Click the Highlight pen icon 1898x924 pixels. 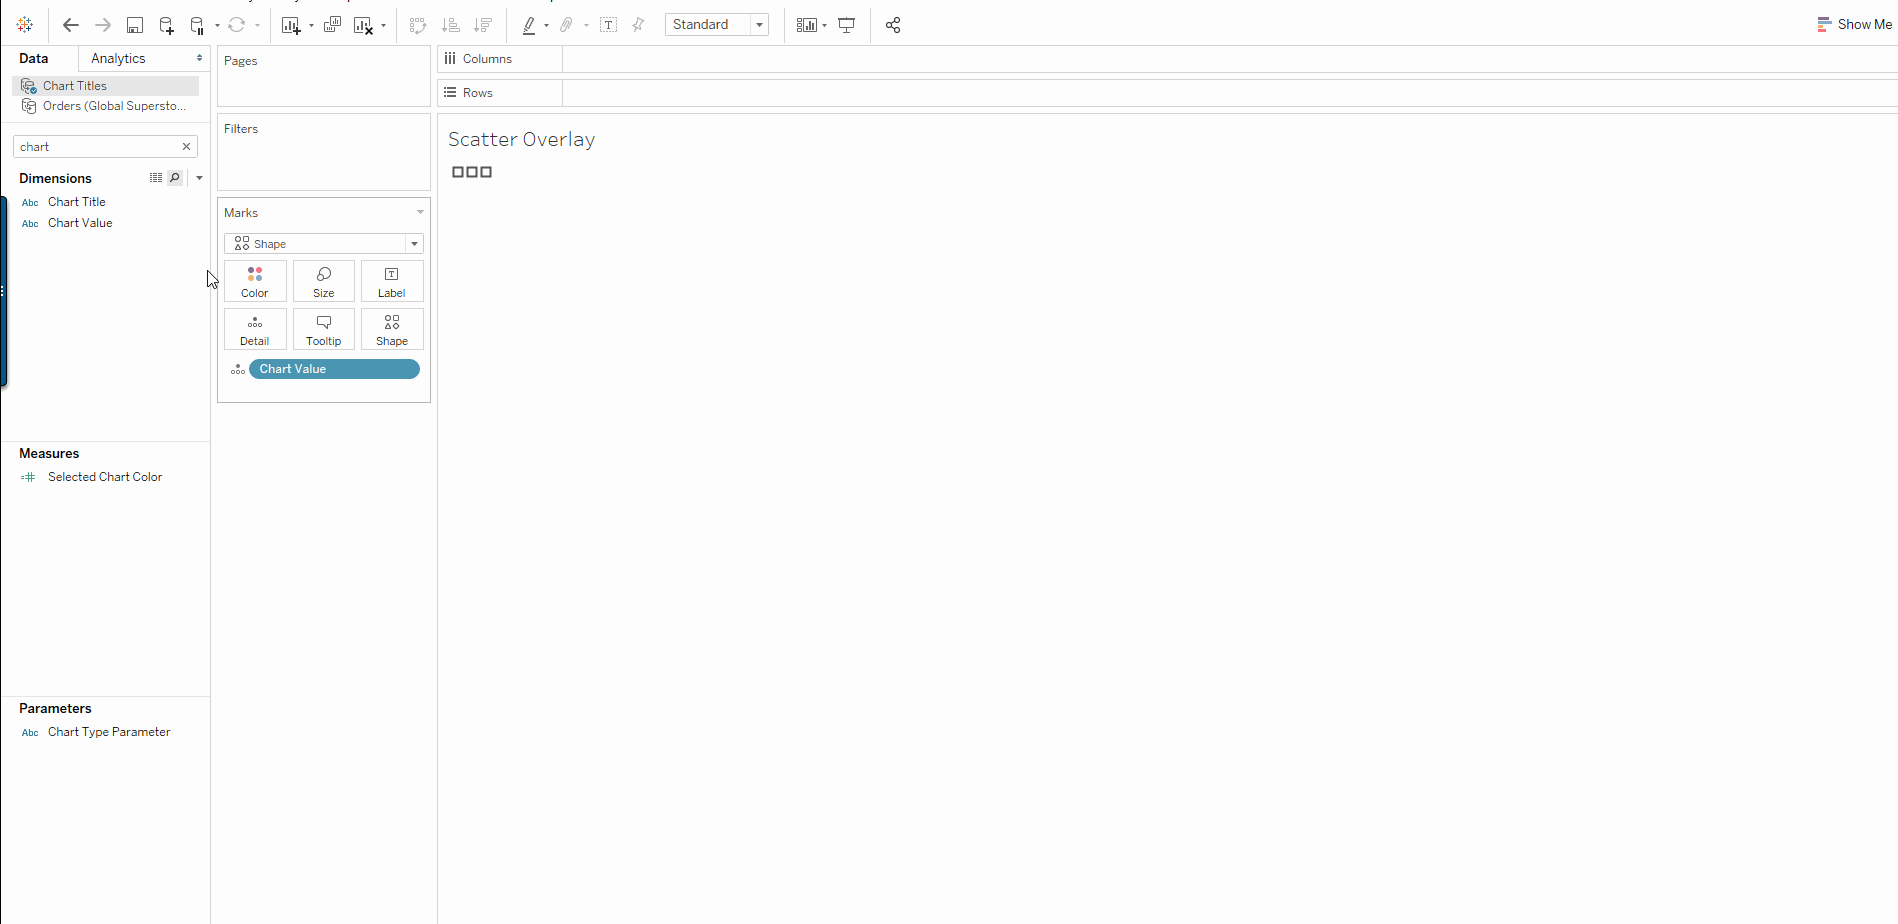pos(529,25)
